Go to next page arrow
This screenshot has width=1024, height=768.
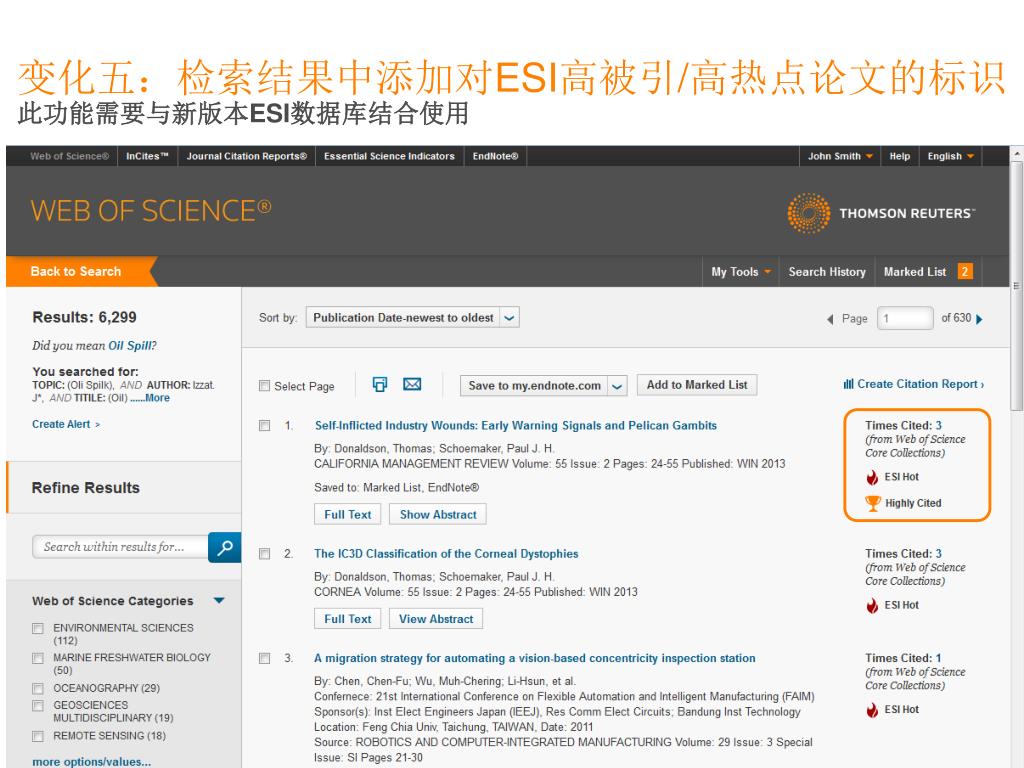click(979, 319)
